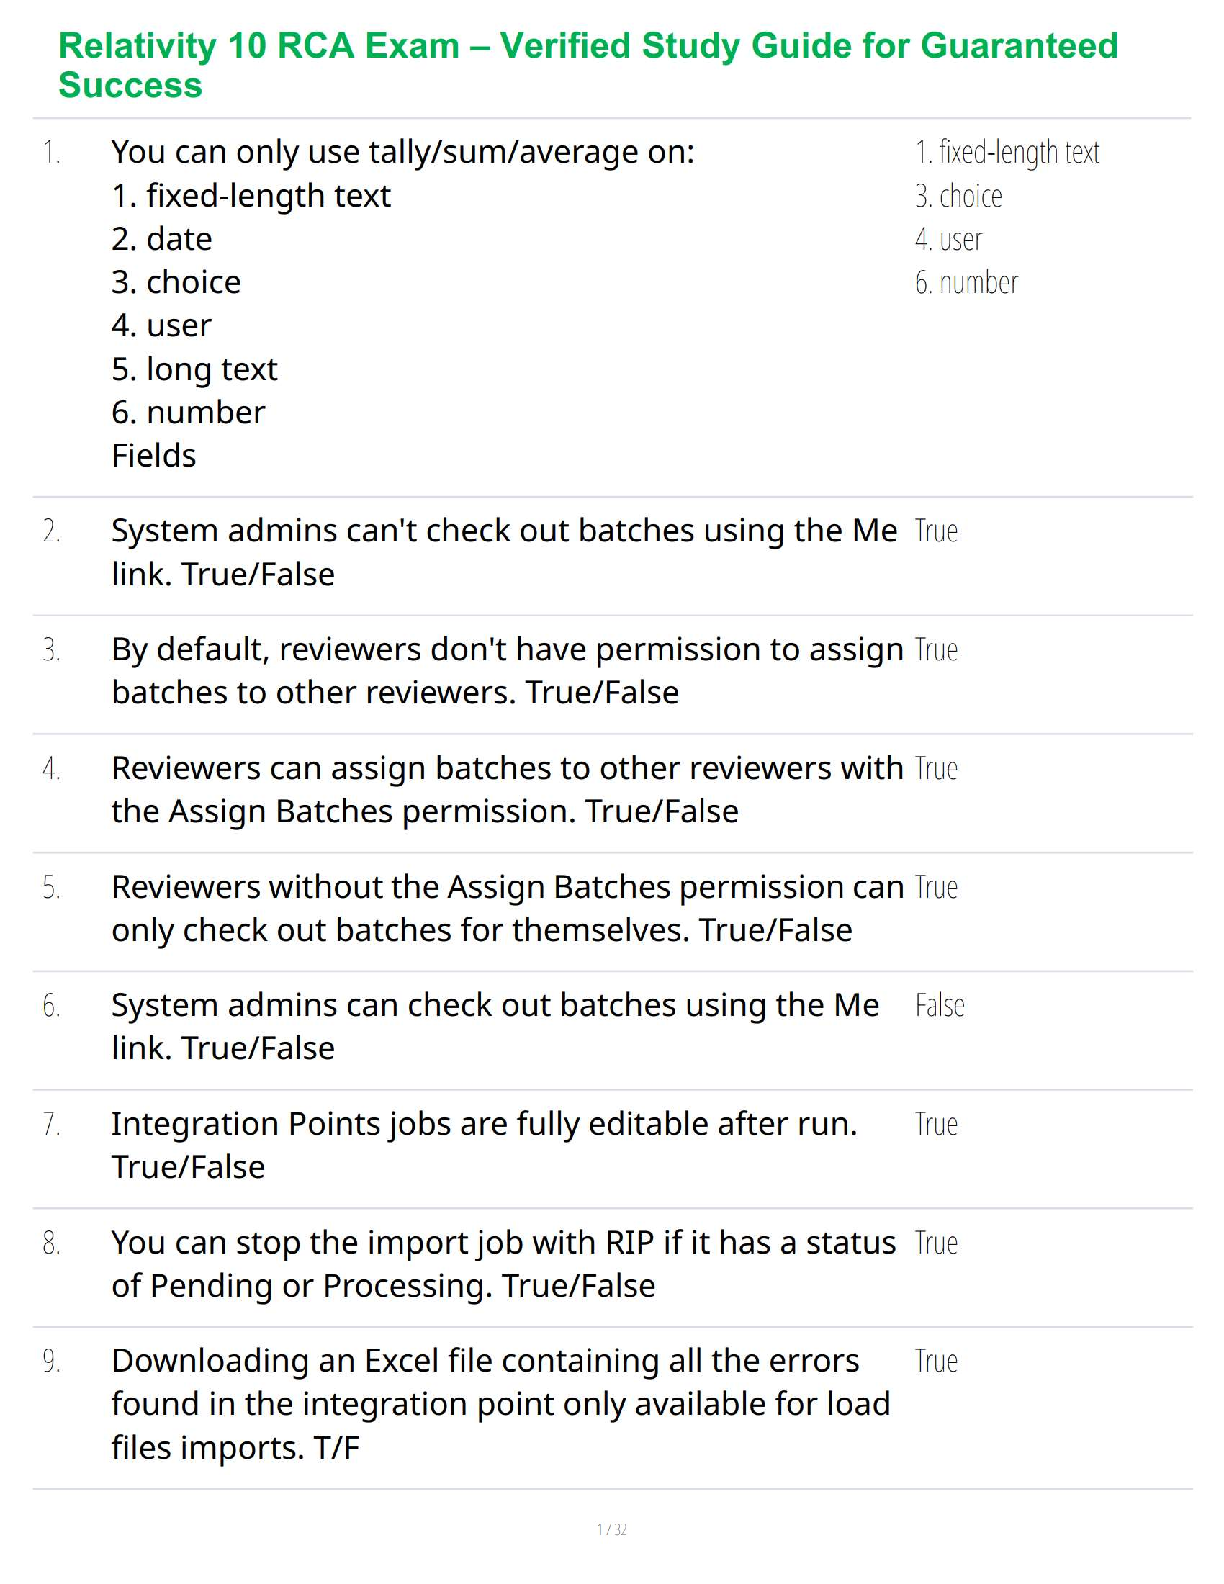Click question 4 about the Assign Batches permission
Viewport: 1224px width, 1584px height.
point(507,789)
